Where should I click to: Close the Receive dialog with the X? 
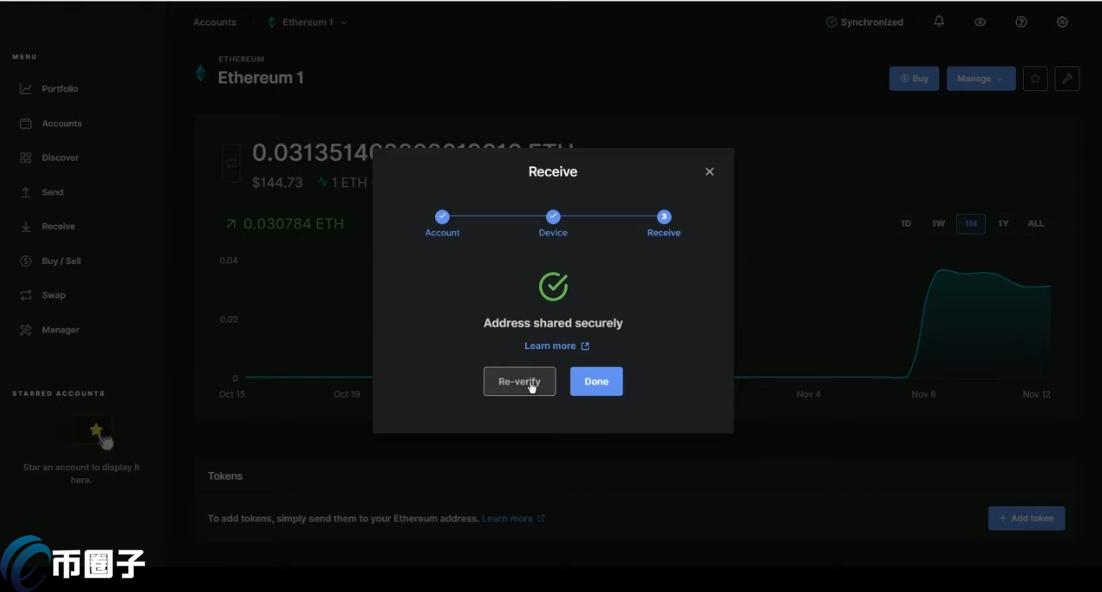click(710, 172)
